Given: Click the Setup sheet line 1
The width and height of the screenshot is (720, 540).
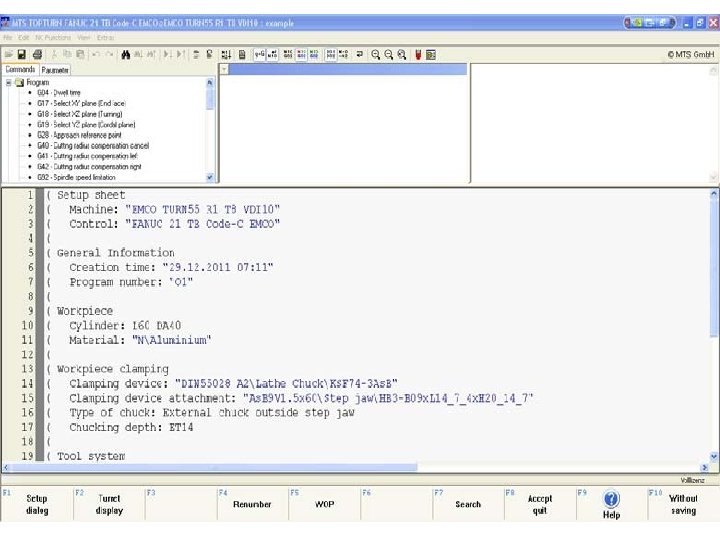Looking at the screenshot, I should [91, 195].
